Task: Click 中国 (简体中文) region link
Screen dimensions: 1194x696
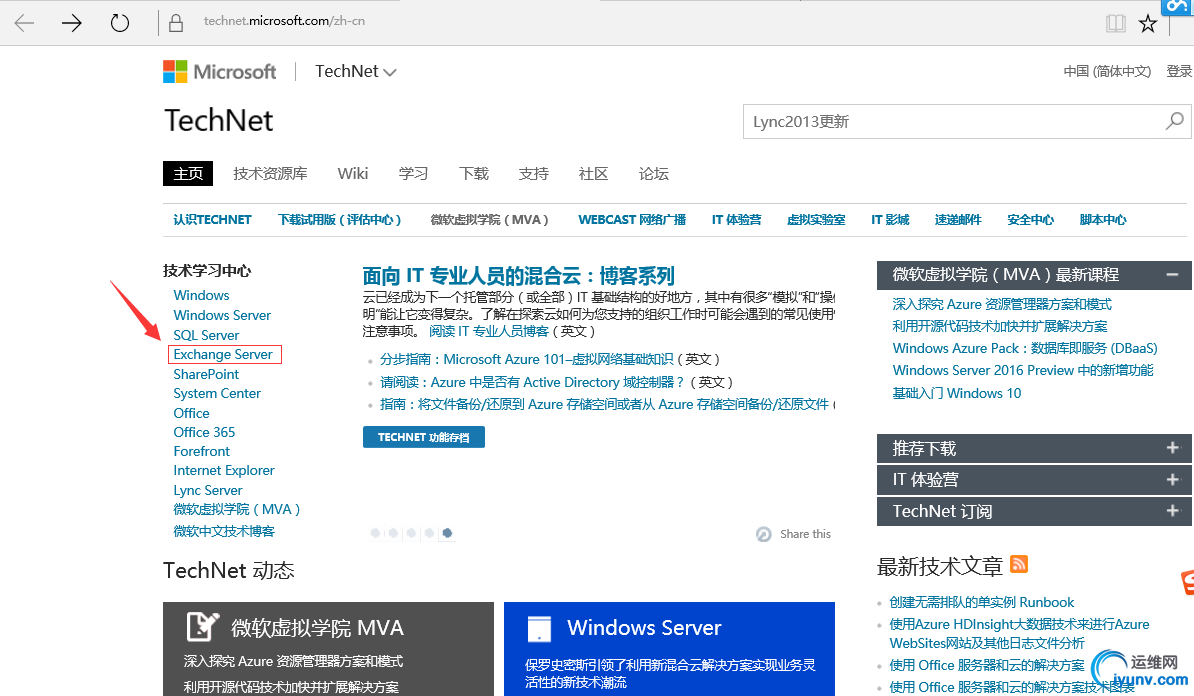Action: tap(1107, 71)
